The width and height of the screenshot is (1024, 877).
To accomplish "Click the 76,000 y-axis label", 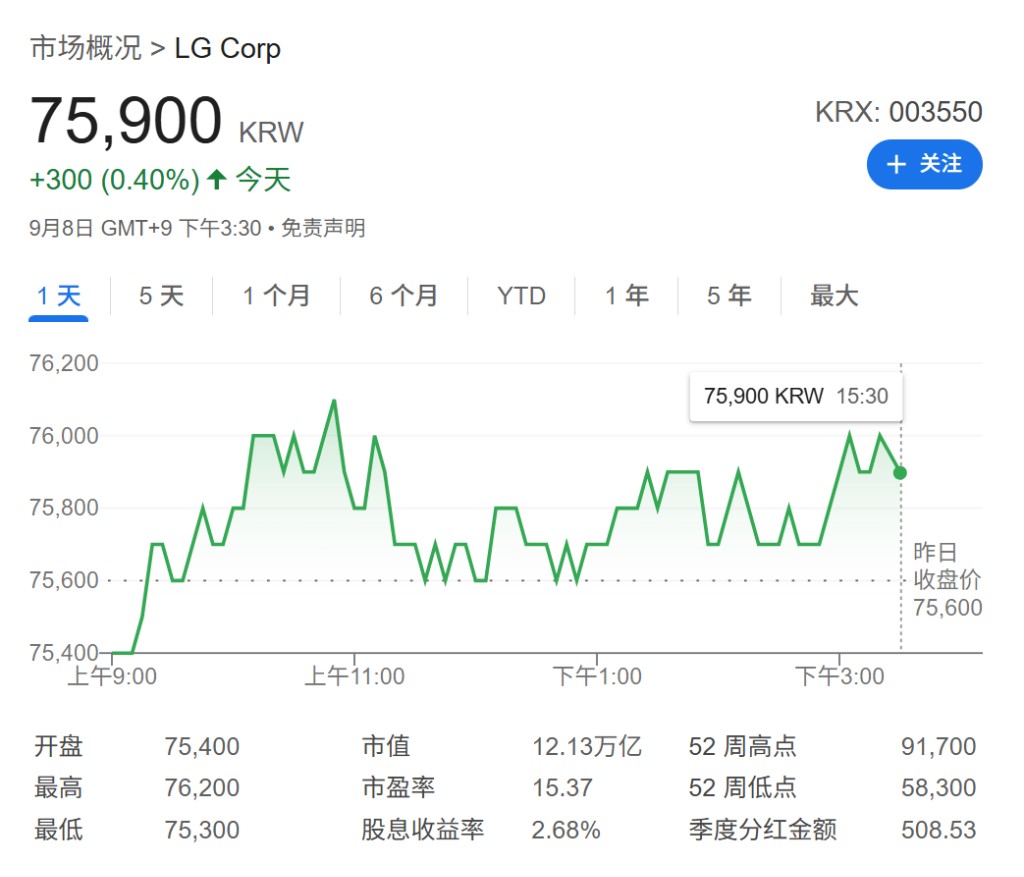I will (x=64, y=436).
